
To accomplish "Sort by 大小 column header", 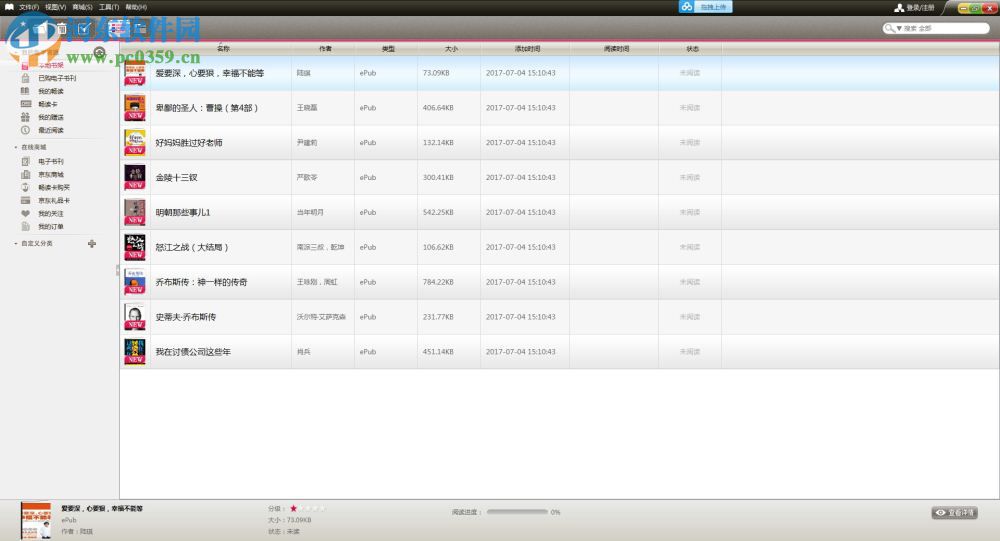I will coord(451,48).
